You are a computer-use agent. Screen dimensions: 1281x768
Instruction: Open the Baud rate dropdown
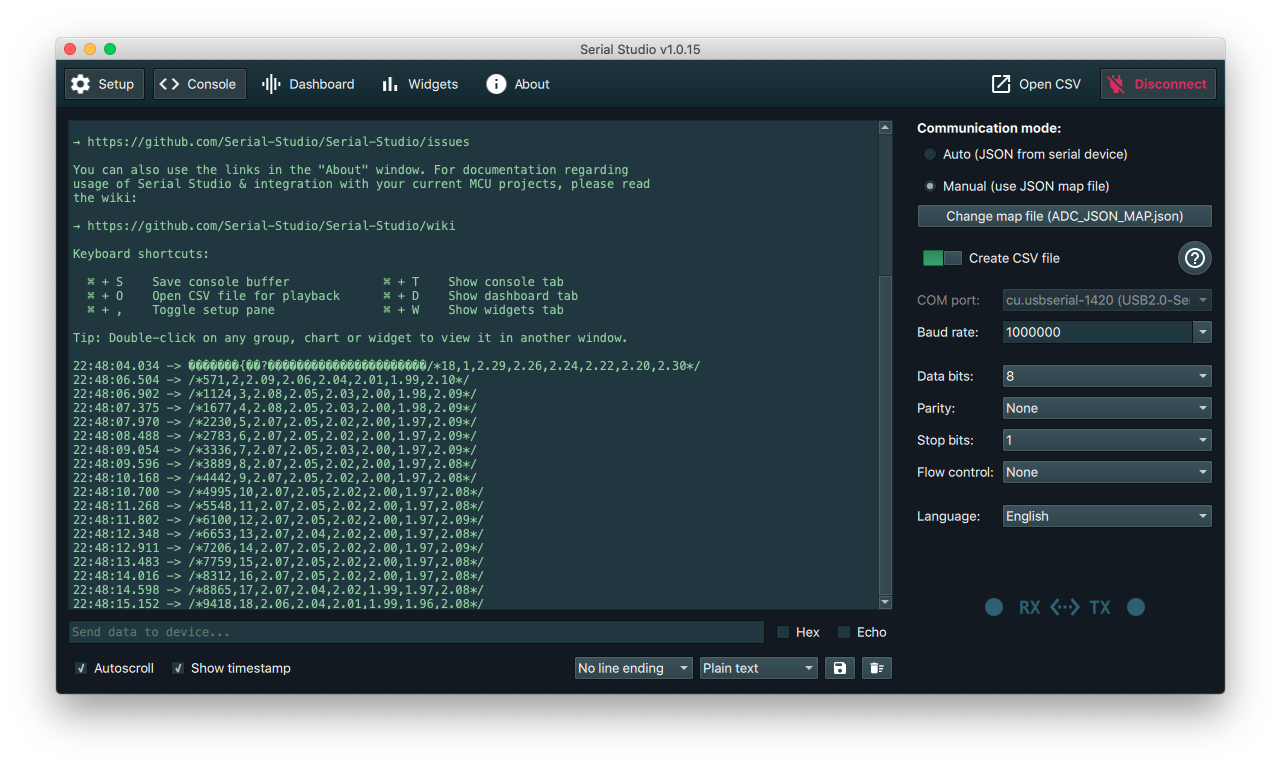click(1203, 331)
